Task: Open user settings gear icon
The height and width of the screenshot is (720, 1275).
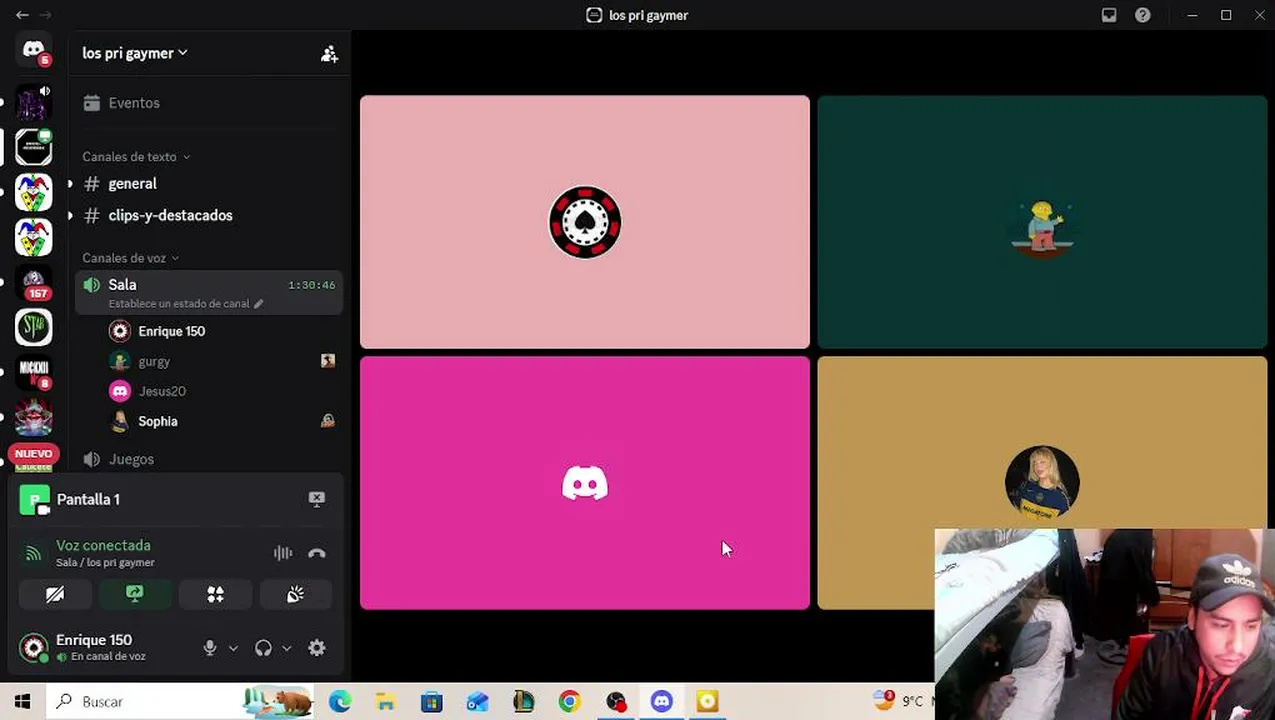Action: pos(317,648)
